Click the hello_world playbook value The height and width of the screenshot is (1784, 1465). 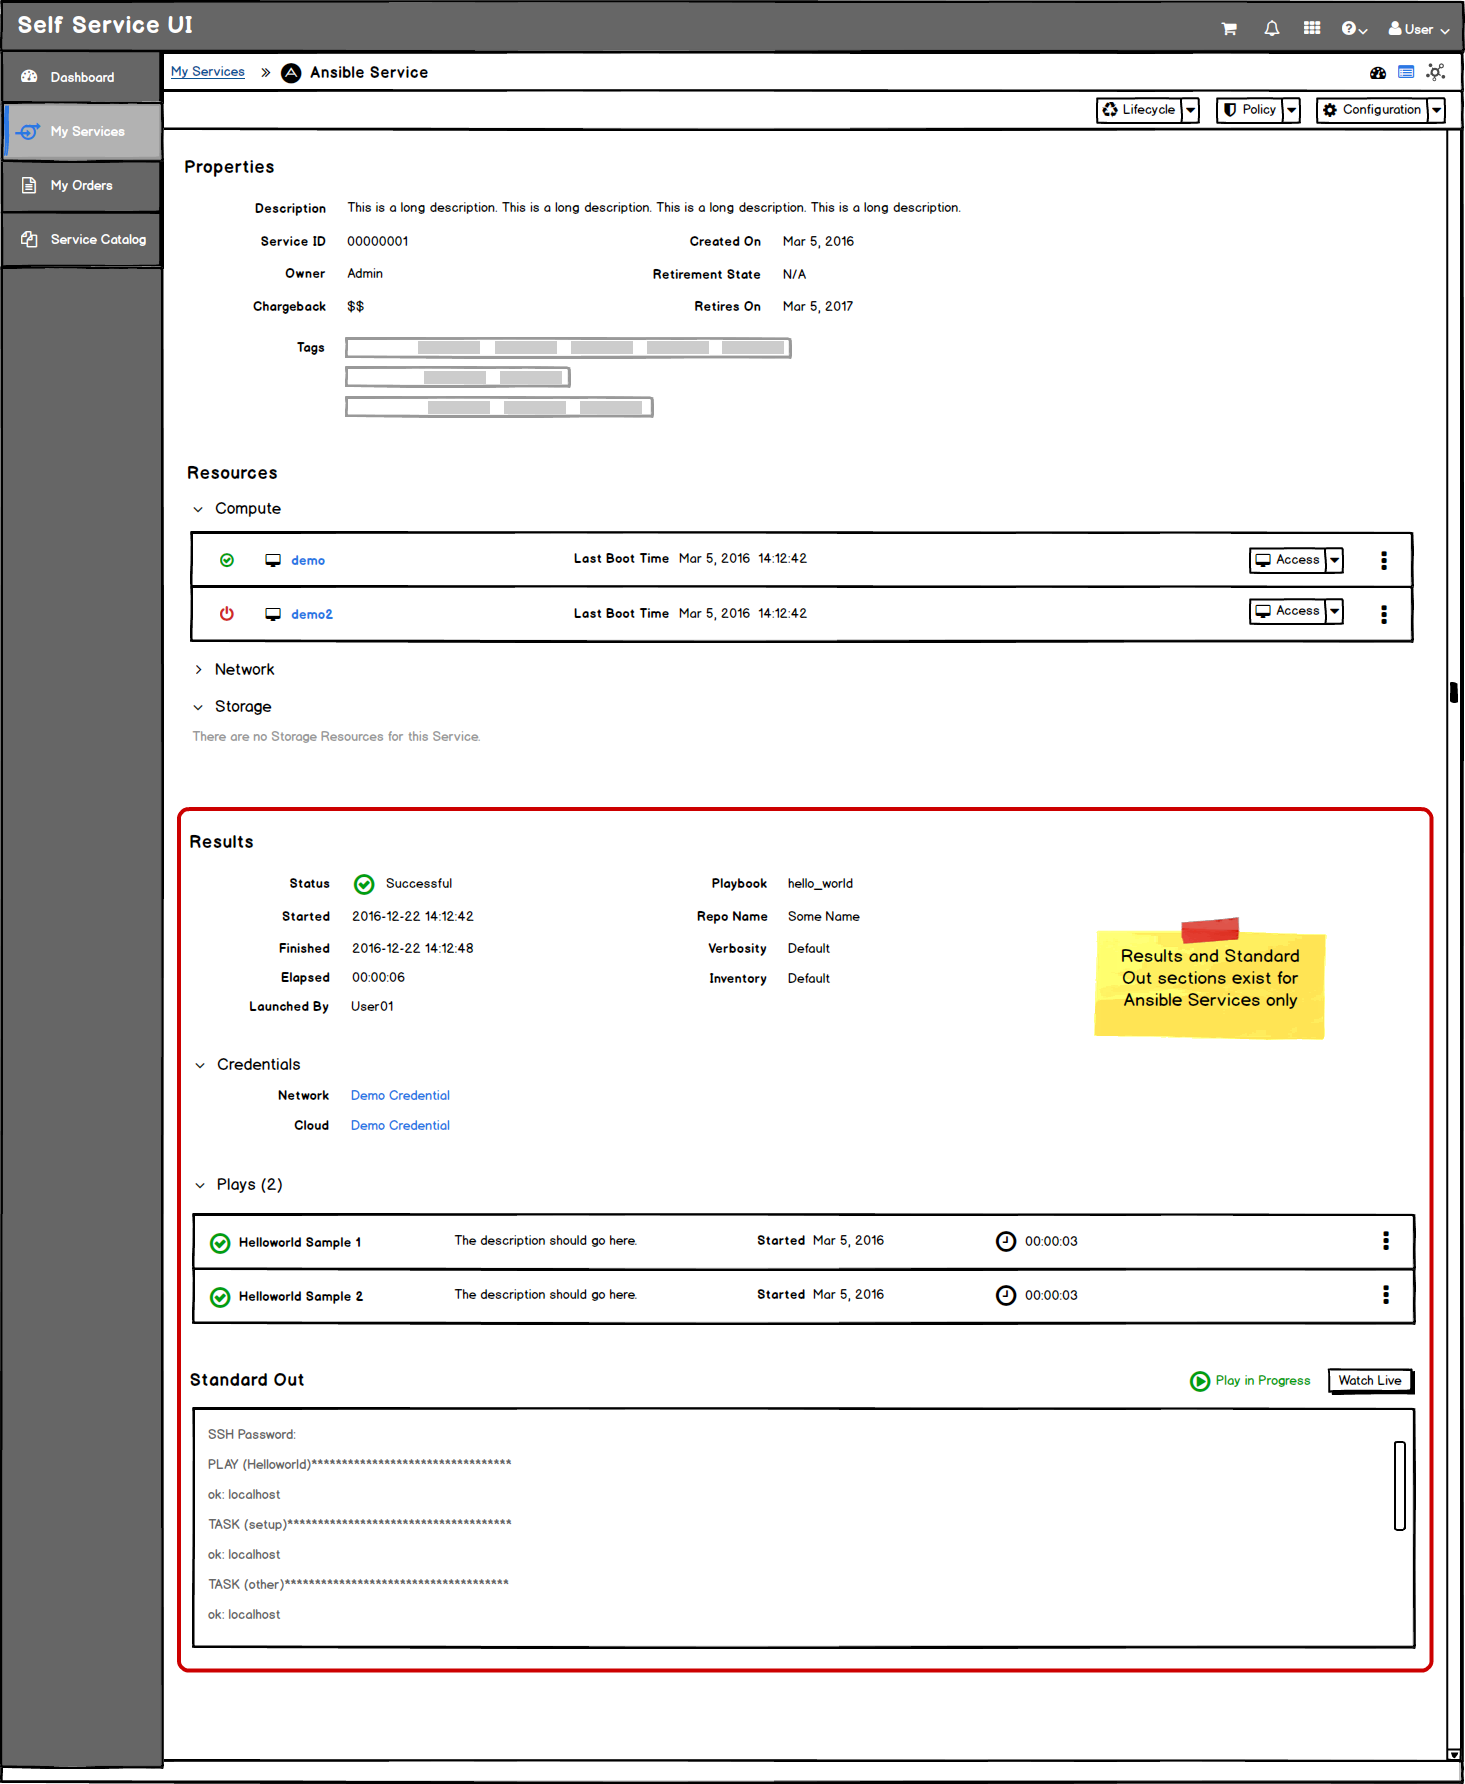click(820, 884)
